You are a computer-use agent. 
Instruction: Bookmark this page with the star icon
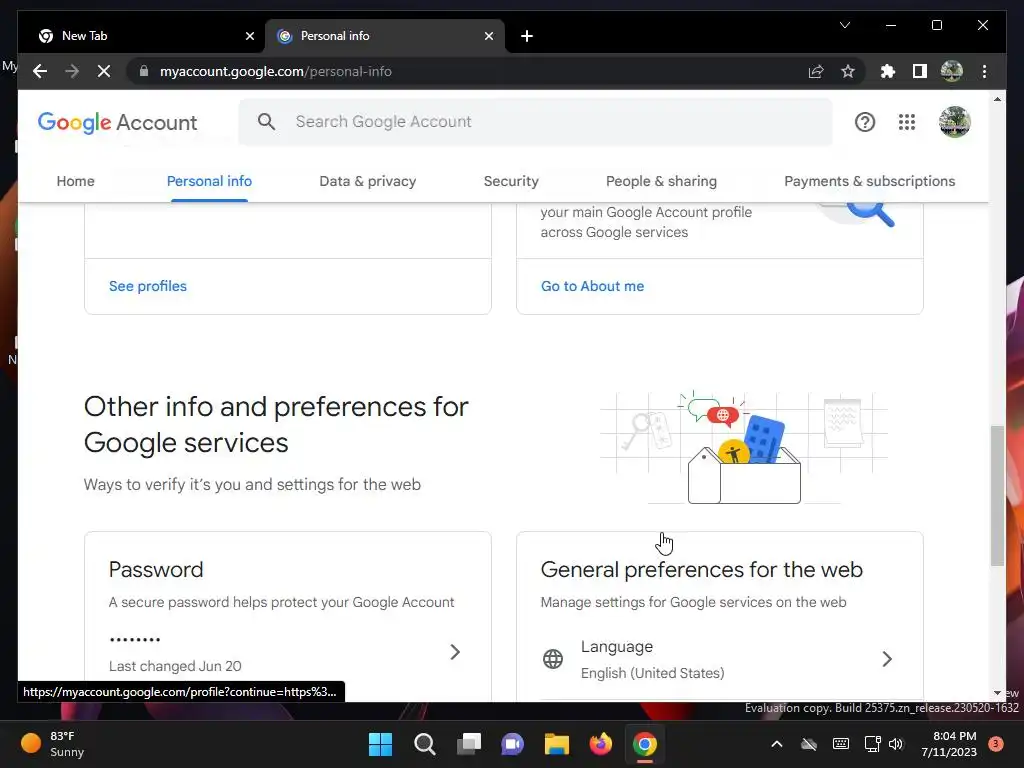848,71
